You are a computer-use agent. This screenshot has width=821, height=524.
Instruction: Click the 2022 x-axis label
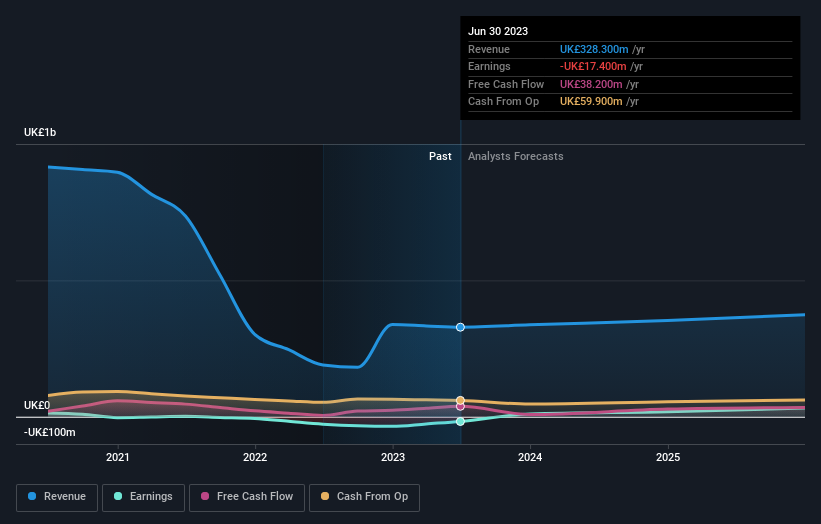pos(255,457)
